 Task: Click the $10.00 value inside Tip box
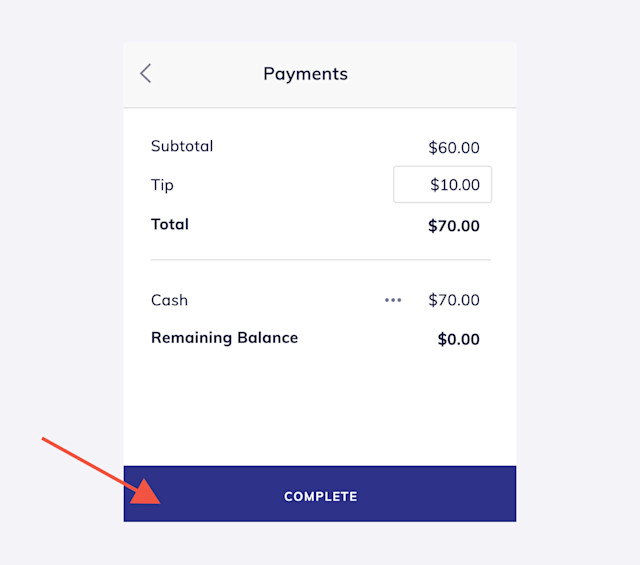(x=455, y=185)
